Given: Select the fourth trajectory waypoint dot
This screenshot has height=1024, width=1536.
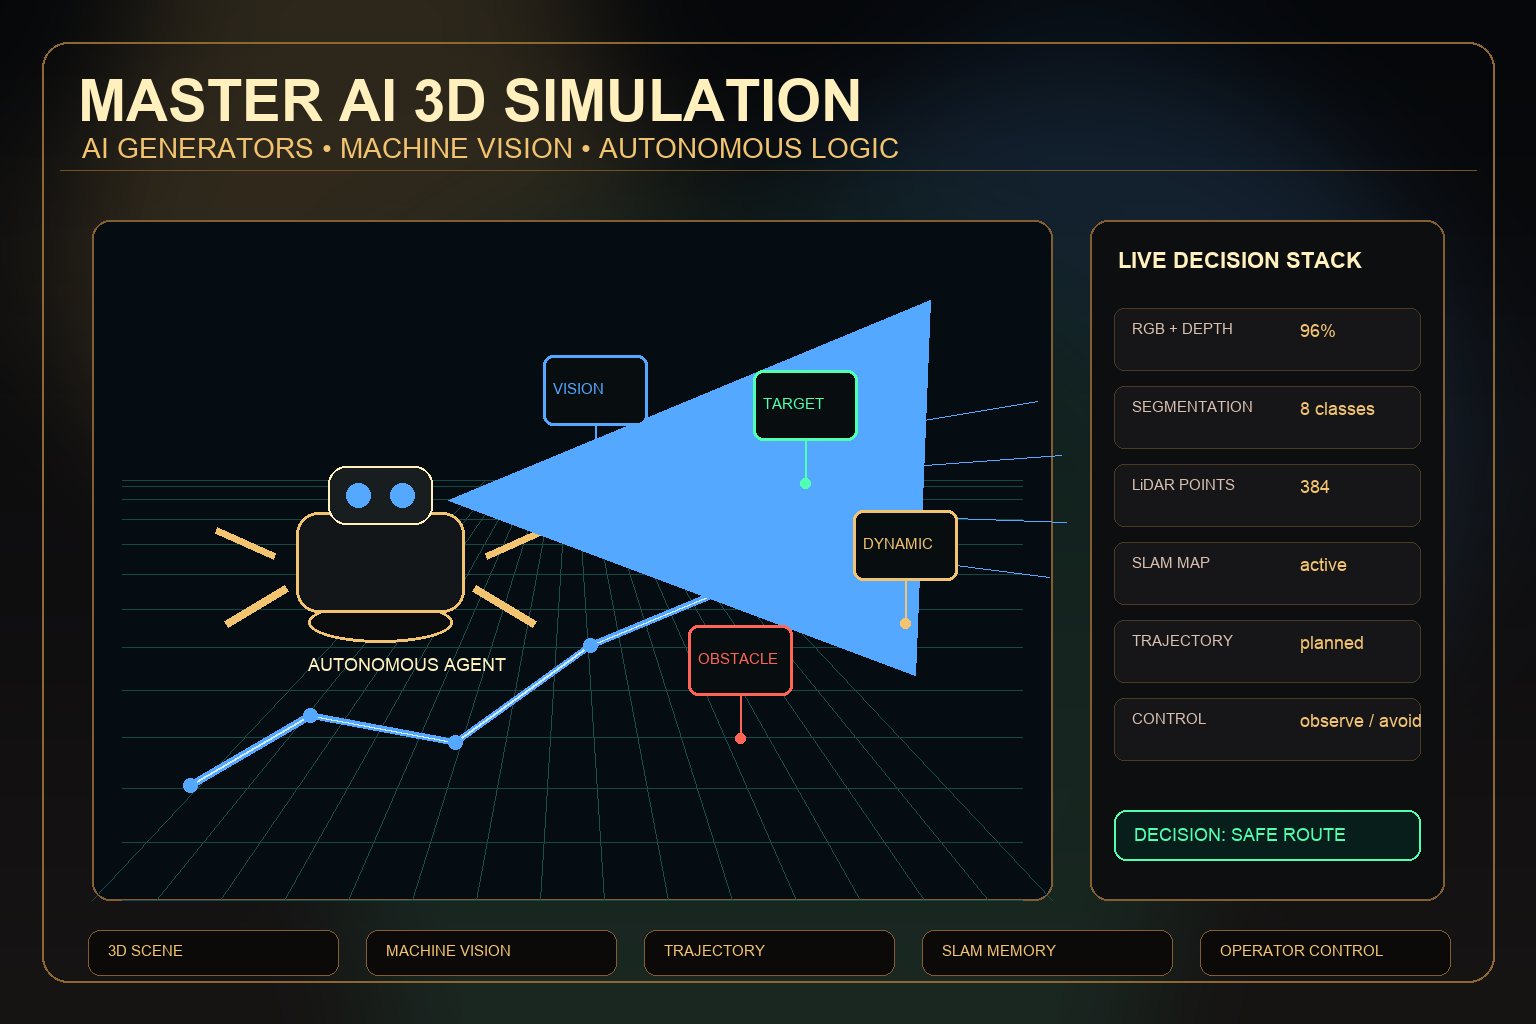Looking at the screenshot, I should [590, 645].
